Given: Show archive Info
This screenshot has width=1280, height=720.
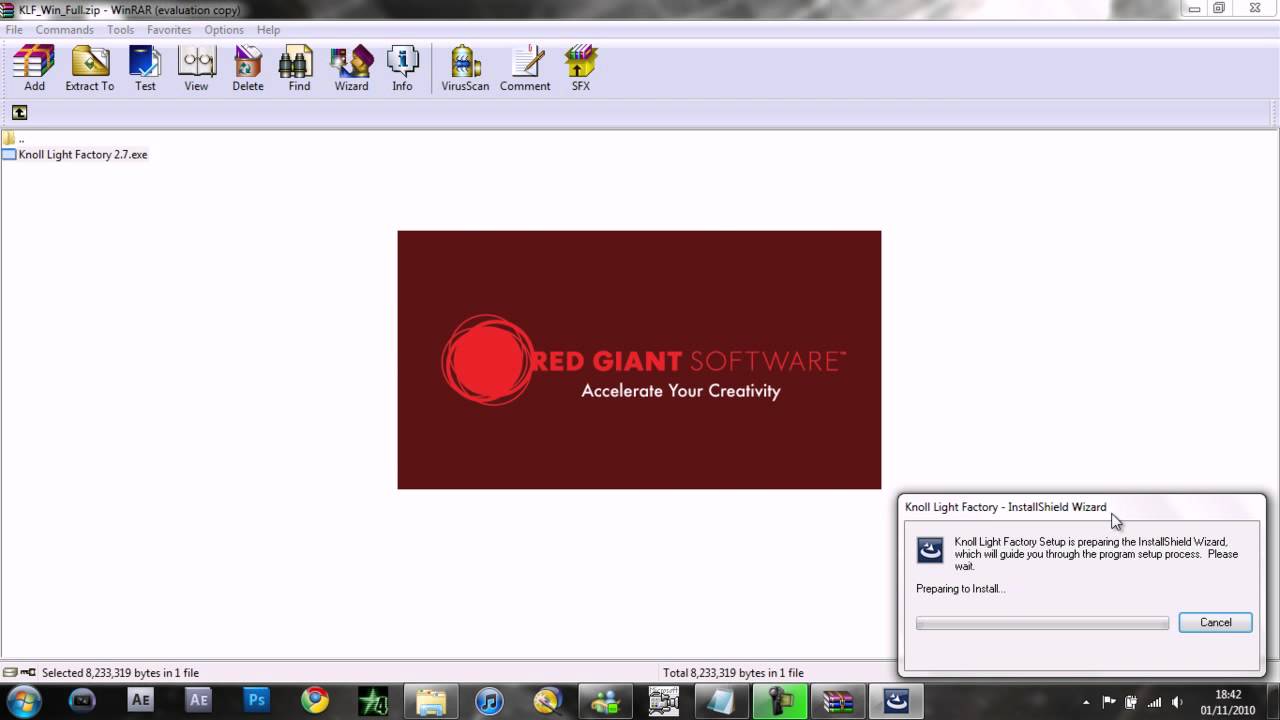Looking at the screenshot, I should pos(402,68).
